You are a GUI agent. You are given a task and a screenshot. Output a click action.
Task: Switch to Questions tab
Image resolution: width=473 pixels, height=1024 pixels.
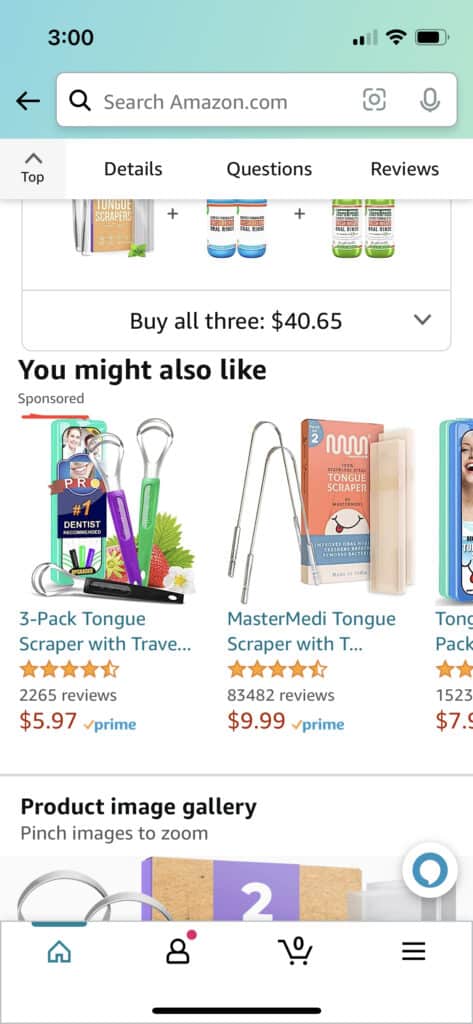pyautogui.click(x=269, y=169)
